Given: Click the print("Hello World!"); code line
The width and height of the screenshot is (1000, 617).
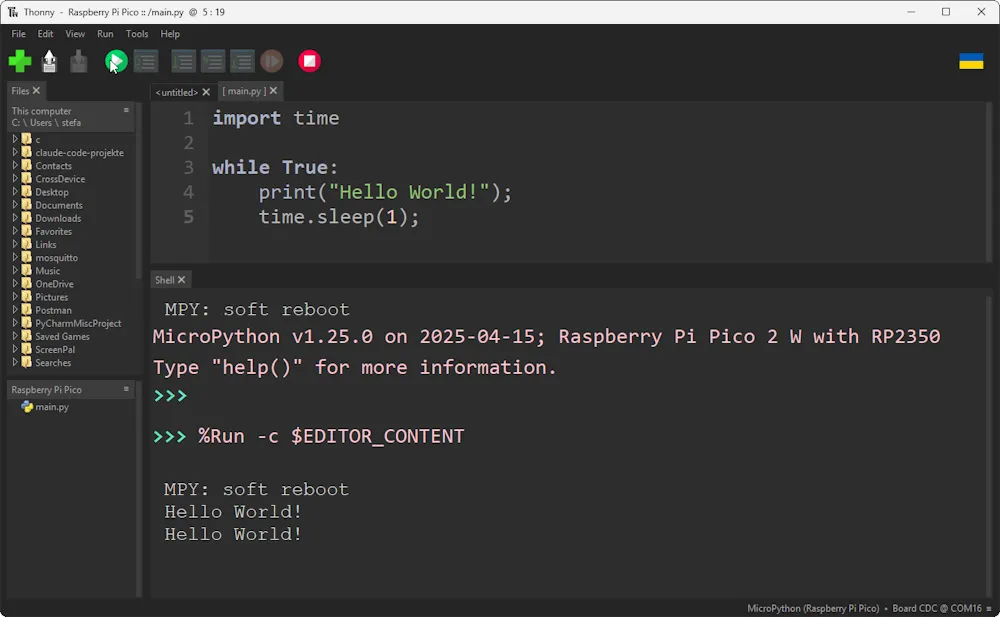Looking at the screenshot, I should (385, 192).
